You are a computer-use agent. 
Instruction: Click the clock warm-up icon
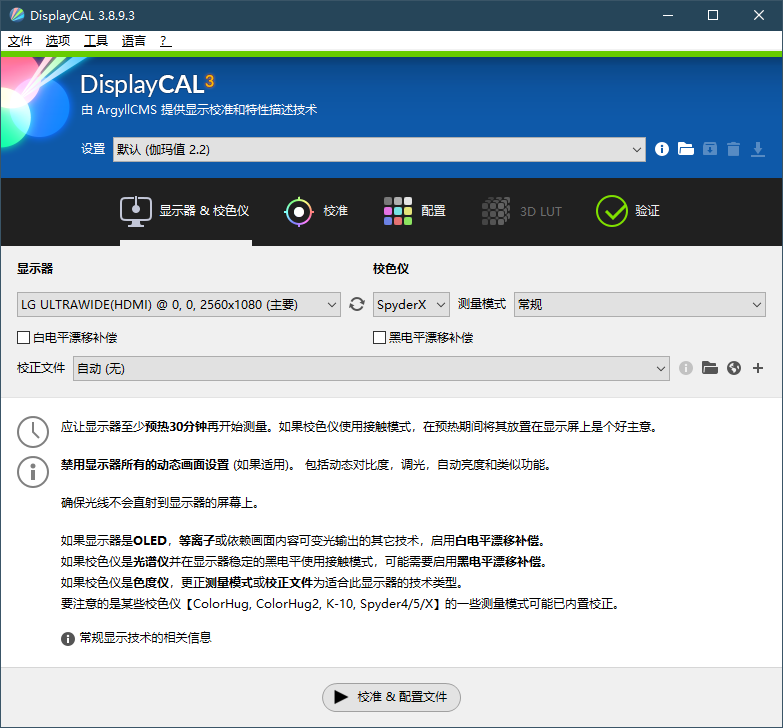tap(33, 432)
